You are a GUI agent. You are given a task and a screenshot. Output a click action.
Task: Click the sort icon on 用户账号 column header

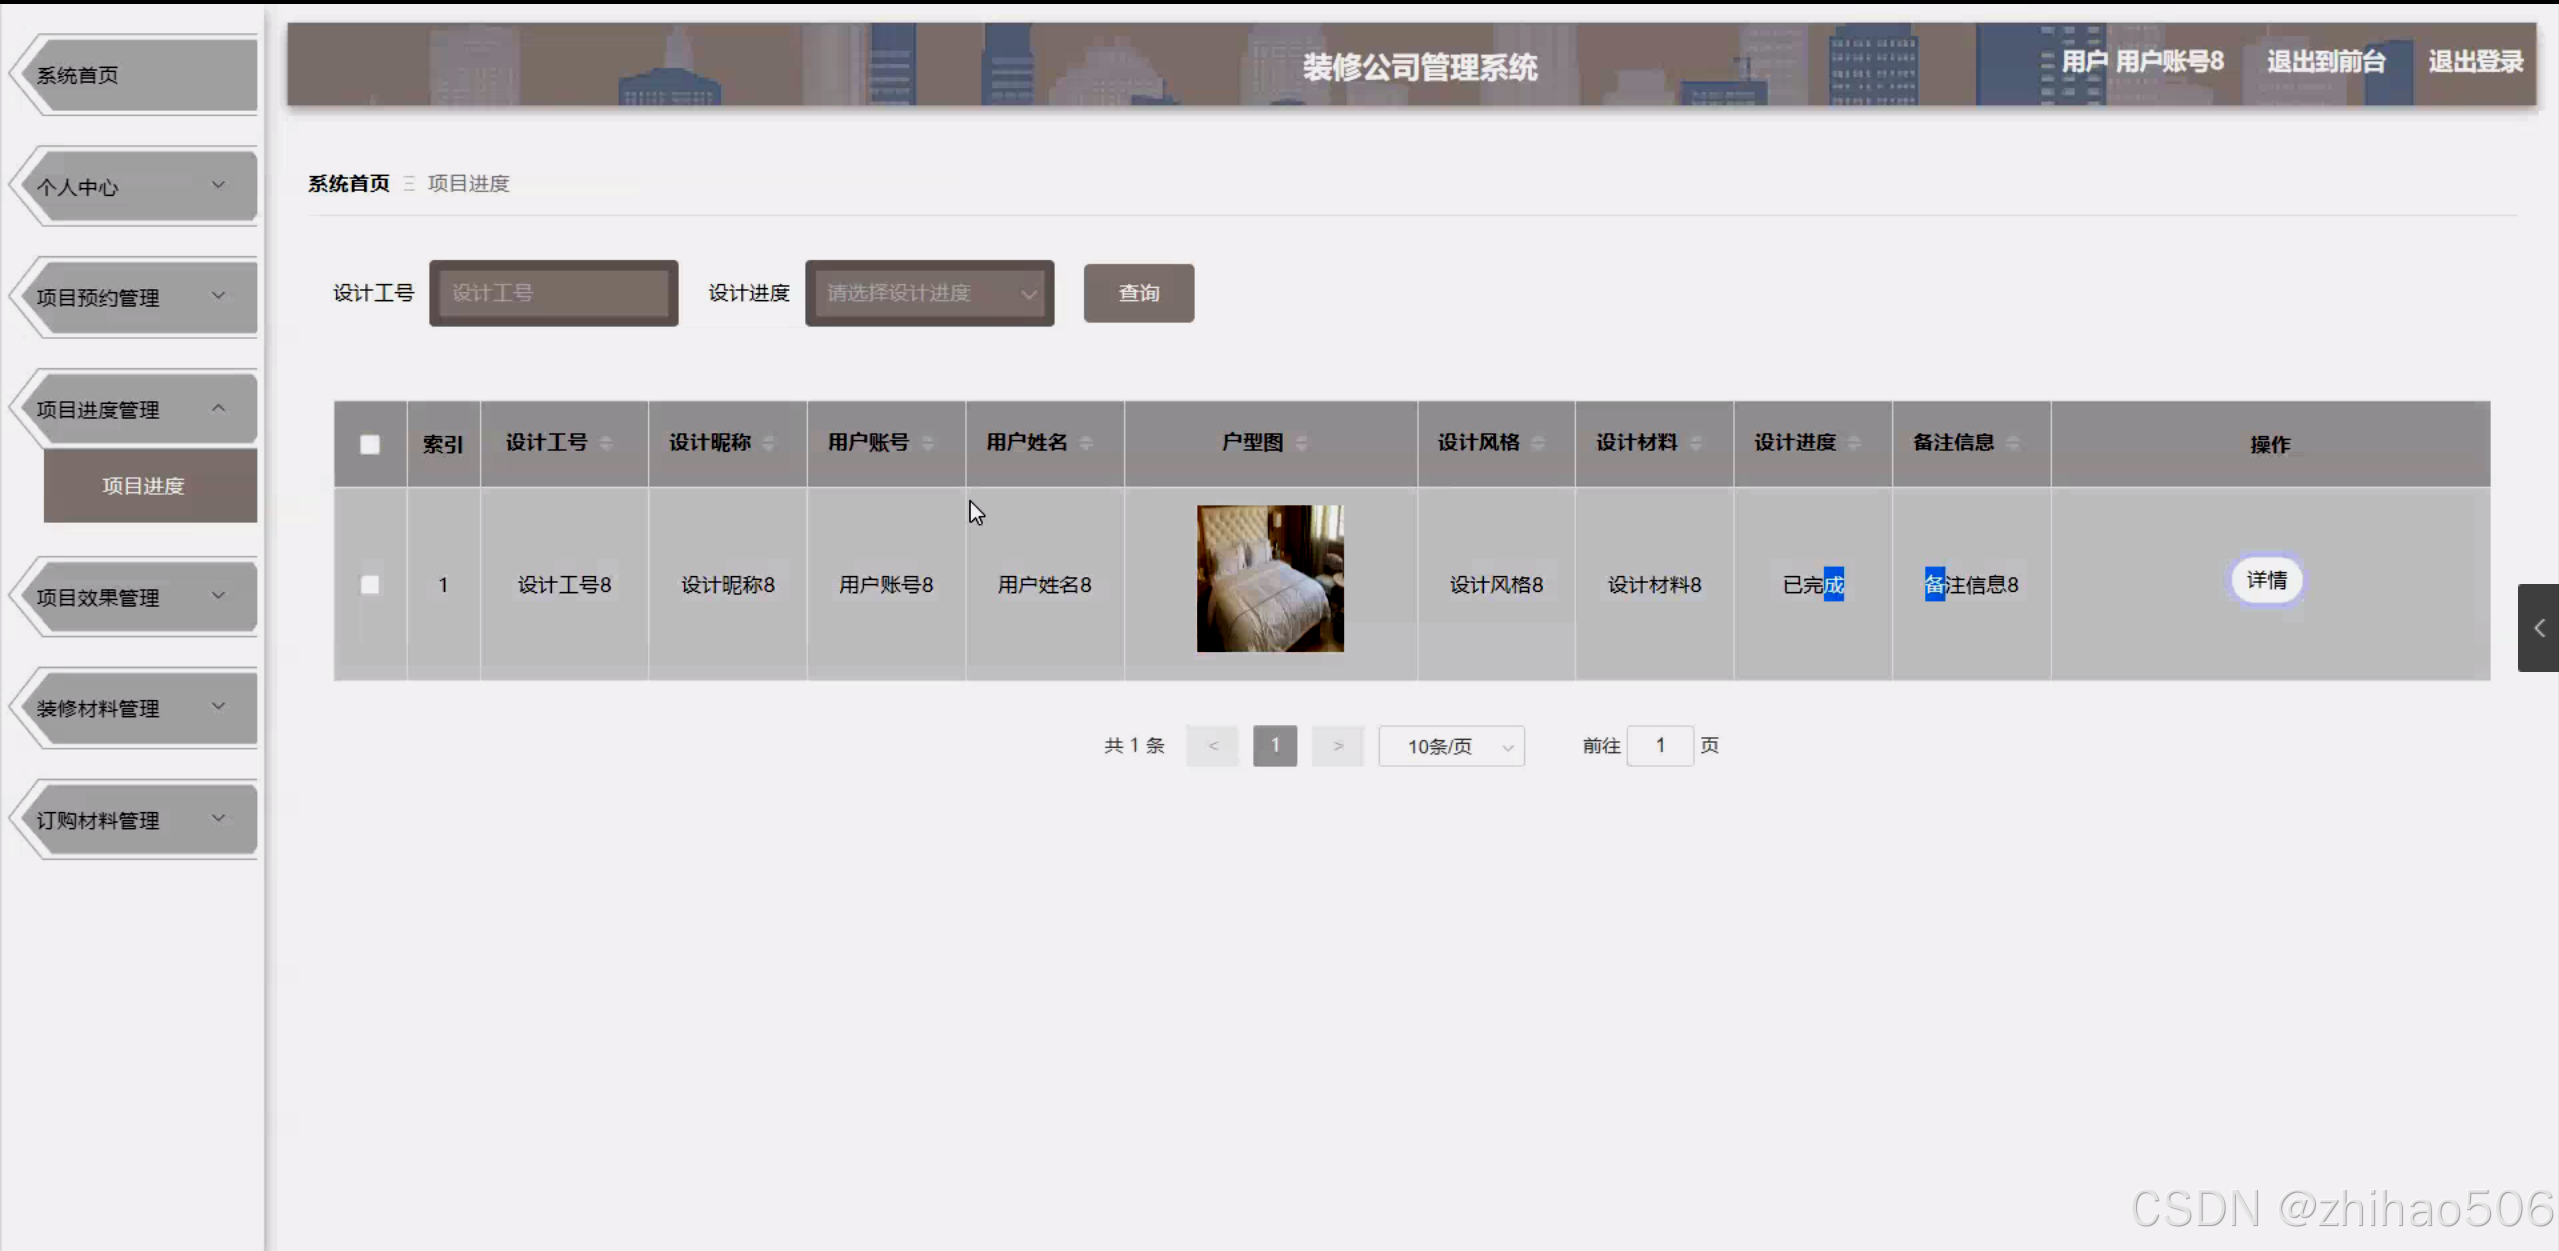pos(929,443)
